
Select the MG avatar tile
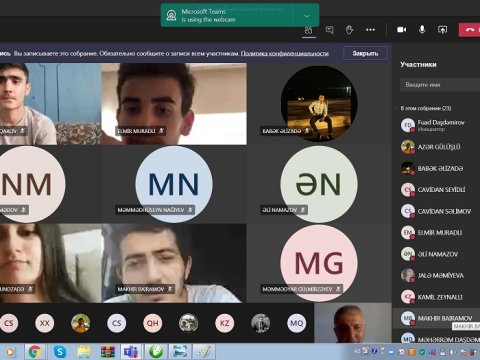(319, 263)
